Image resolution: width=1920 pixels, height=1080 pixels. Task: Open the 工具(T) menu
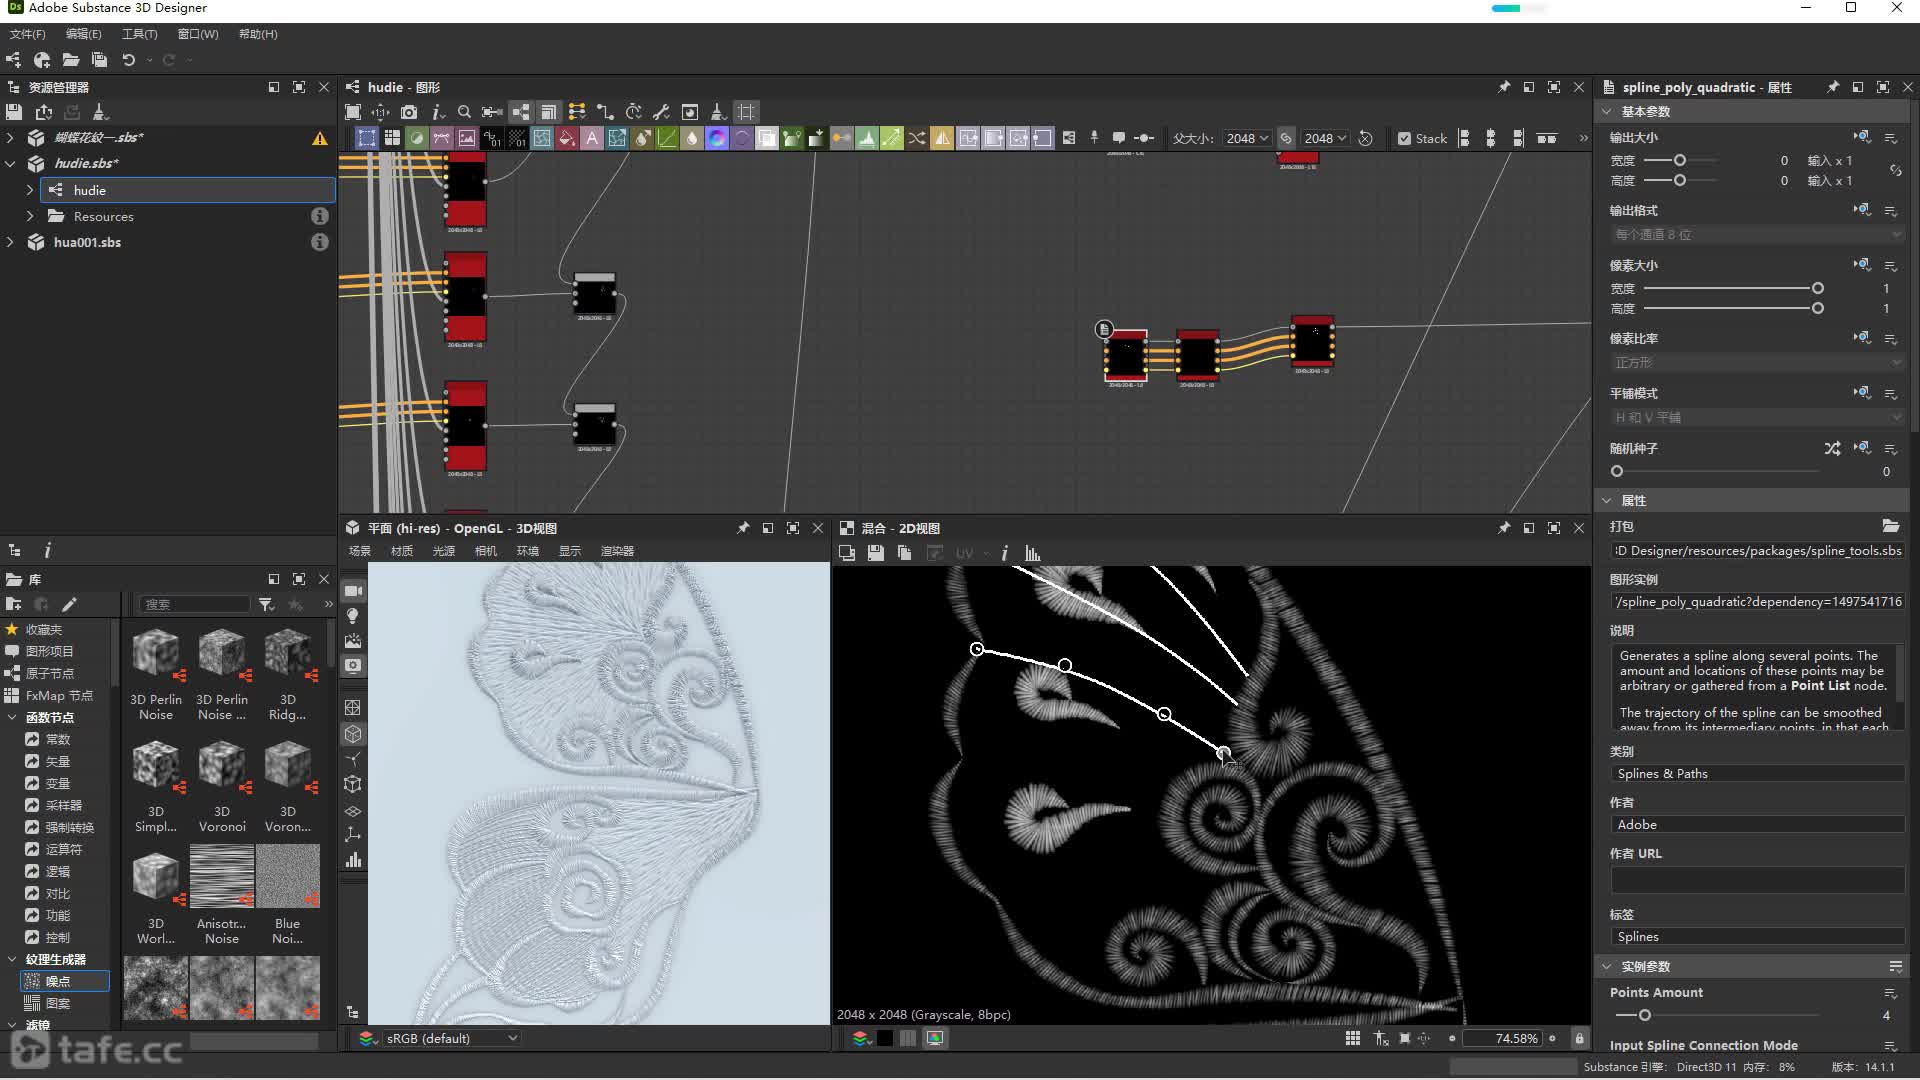[139, 34]
